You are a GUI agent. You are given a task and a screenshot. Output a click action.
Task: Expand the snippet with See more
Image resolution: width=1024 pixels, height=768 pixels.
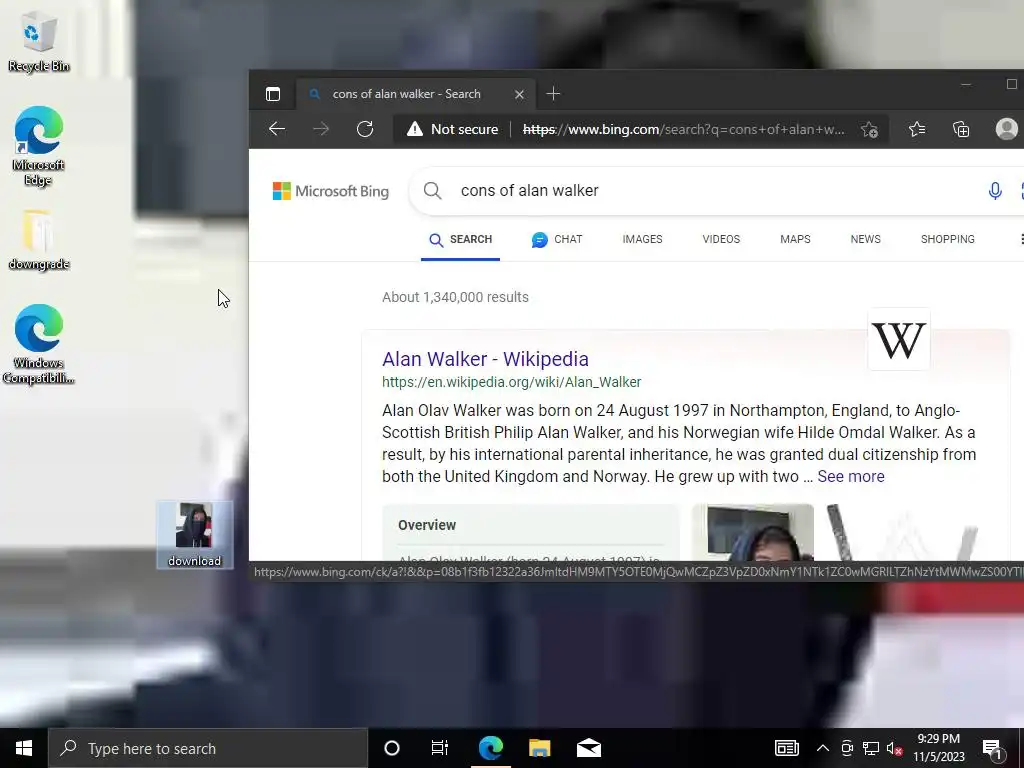click(x=850, y=476)
